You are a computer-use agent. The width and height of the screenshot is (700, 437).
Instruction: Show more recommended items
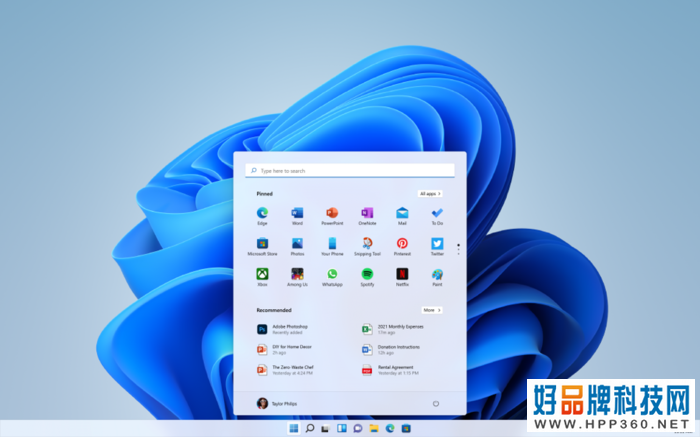coord(432,310)
